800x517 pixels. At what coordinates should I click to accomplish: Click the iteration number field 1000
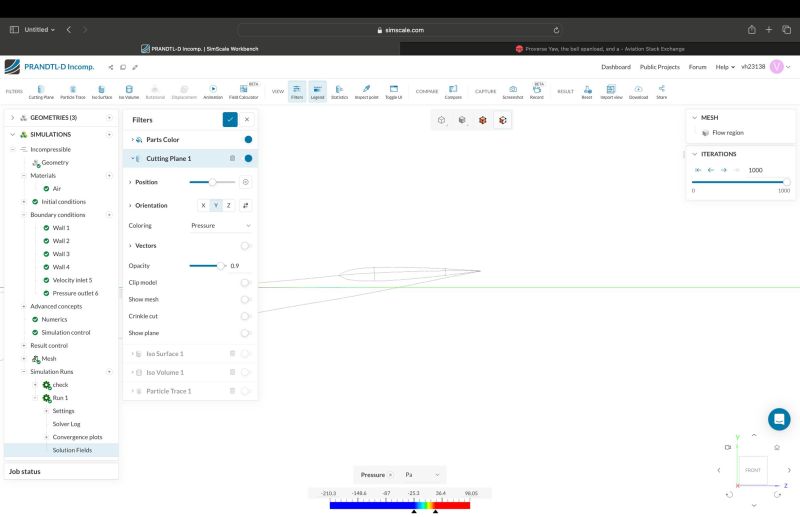coord(763,170)
